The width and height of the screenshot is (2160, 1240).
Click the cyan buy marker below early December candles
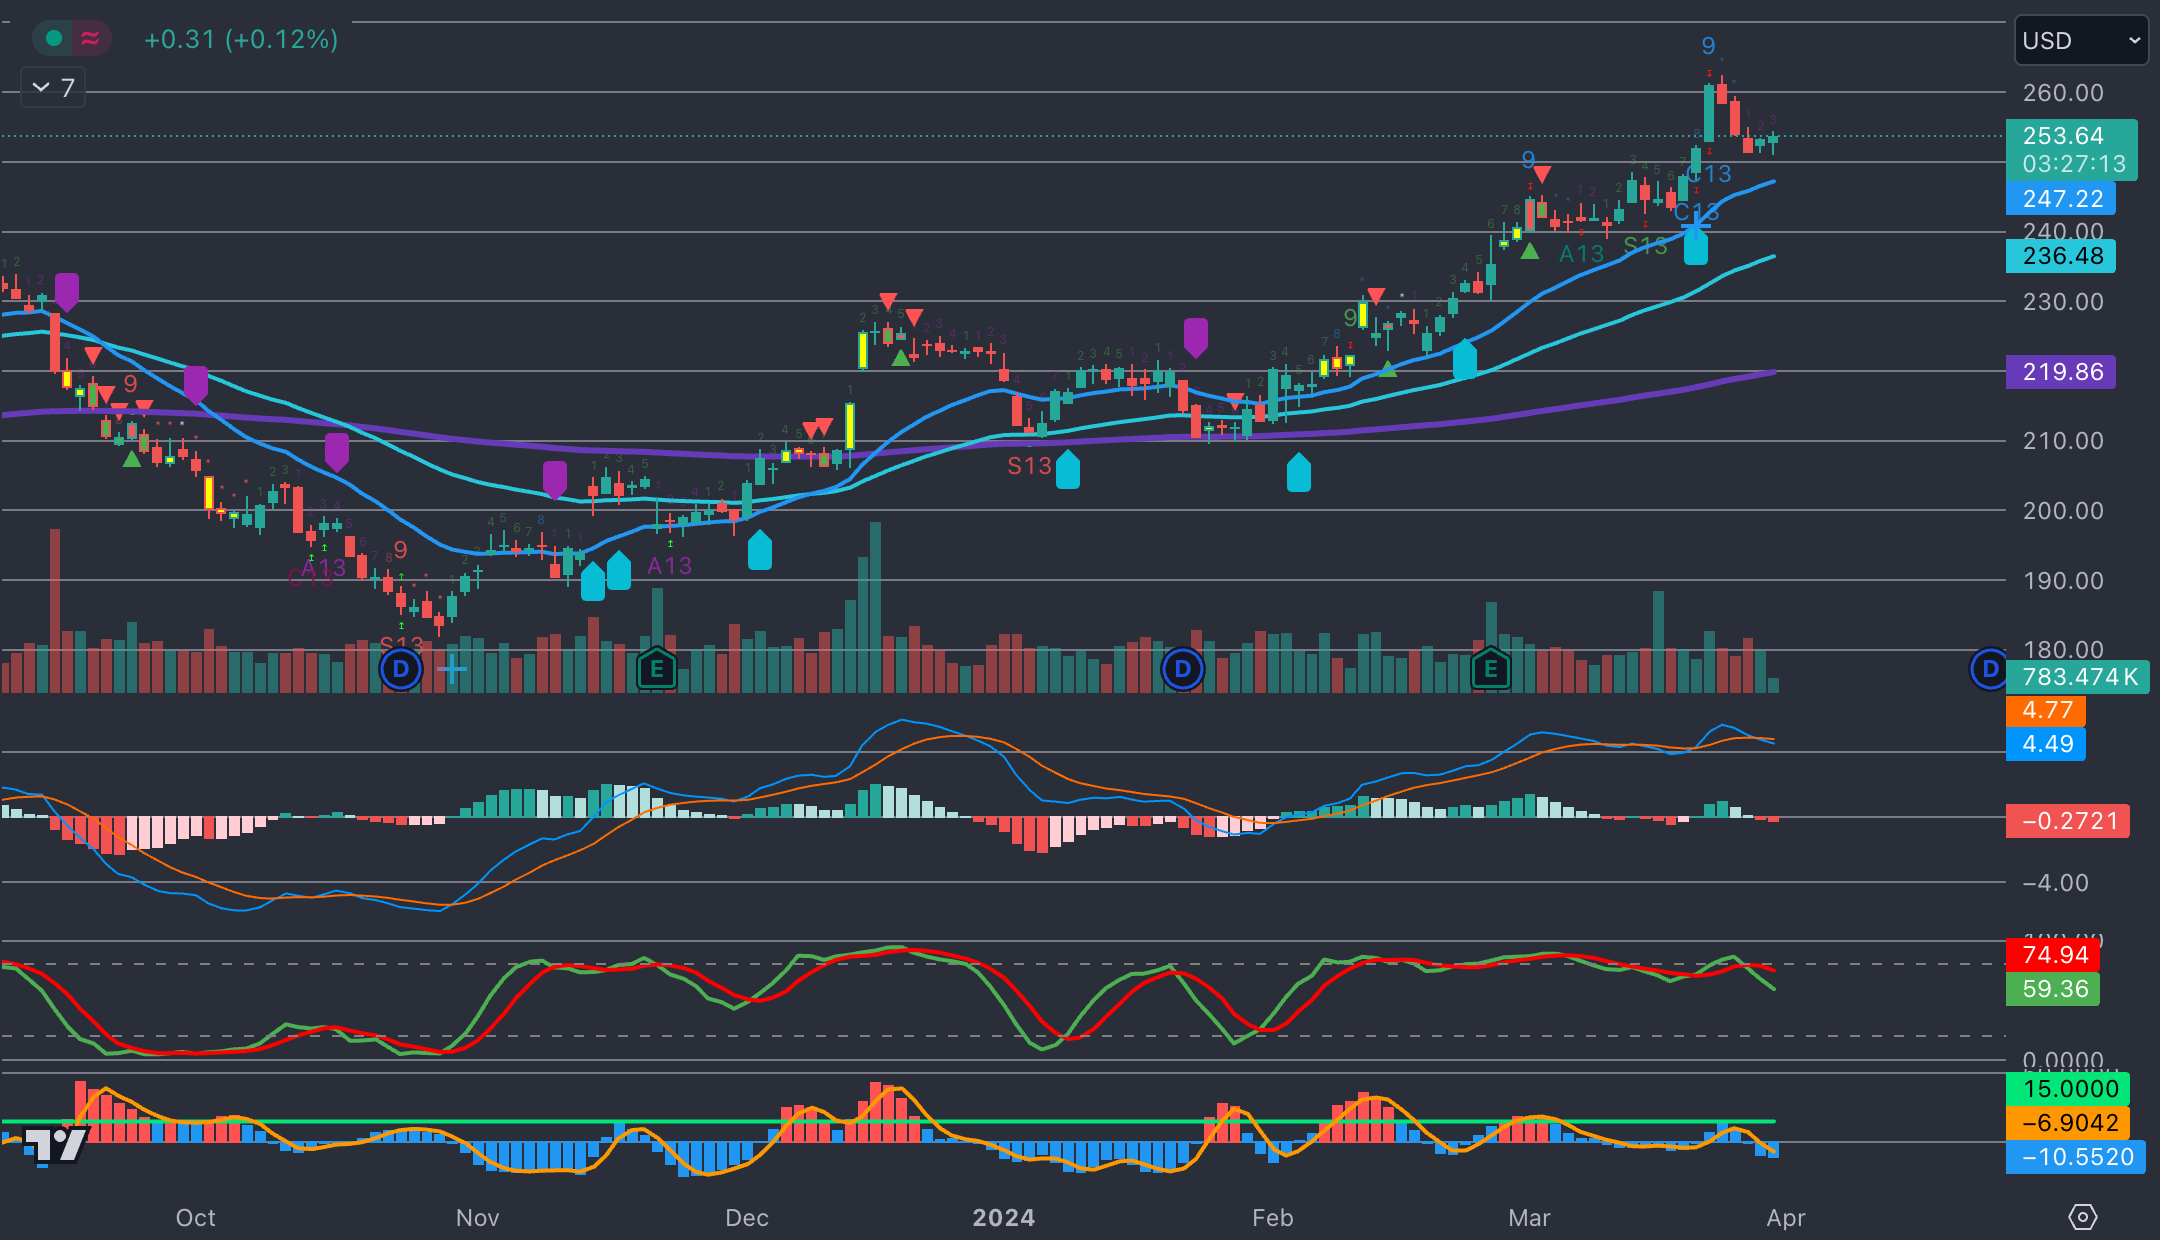tap(760, 550)
